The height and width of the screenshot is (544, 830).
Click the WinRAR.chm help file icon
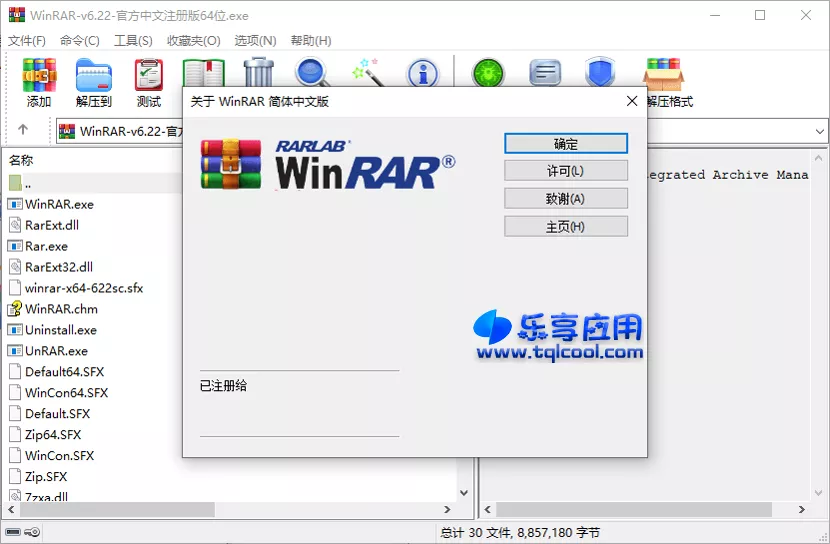(x=15, y=309)
